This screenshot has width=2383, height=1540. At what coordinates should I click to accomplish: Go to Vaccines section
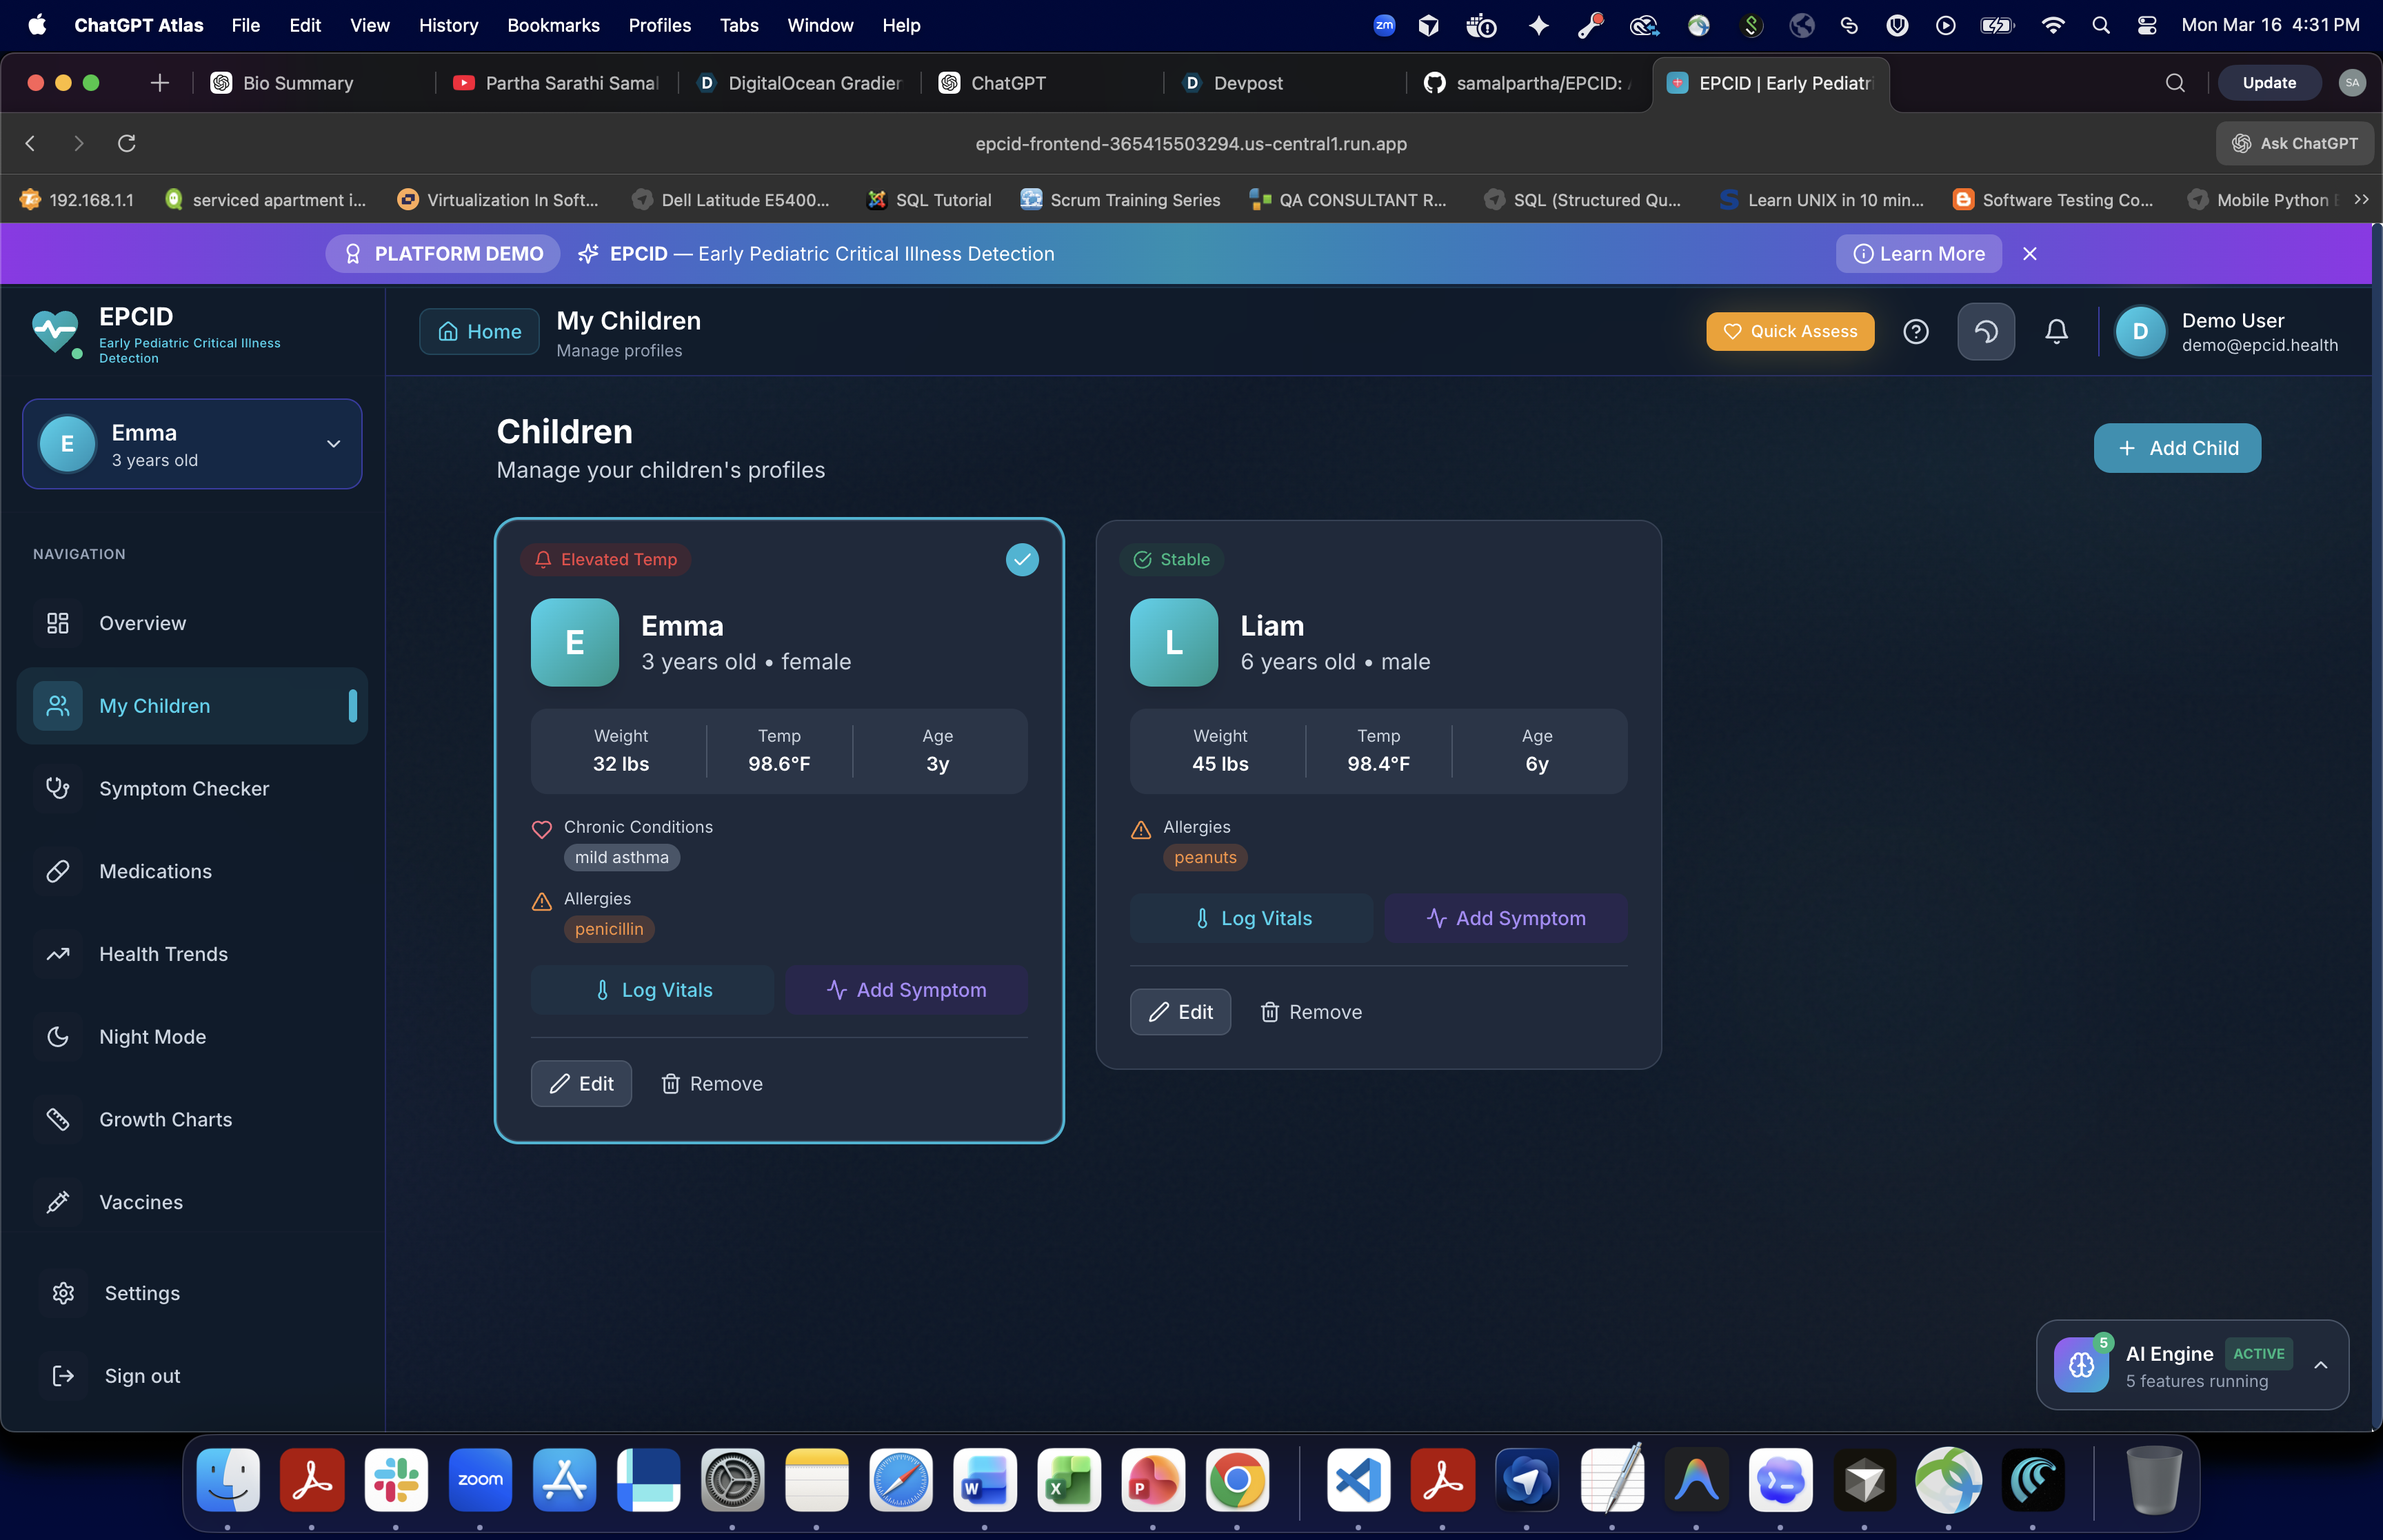(x=141, y=1202)
